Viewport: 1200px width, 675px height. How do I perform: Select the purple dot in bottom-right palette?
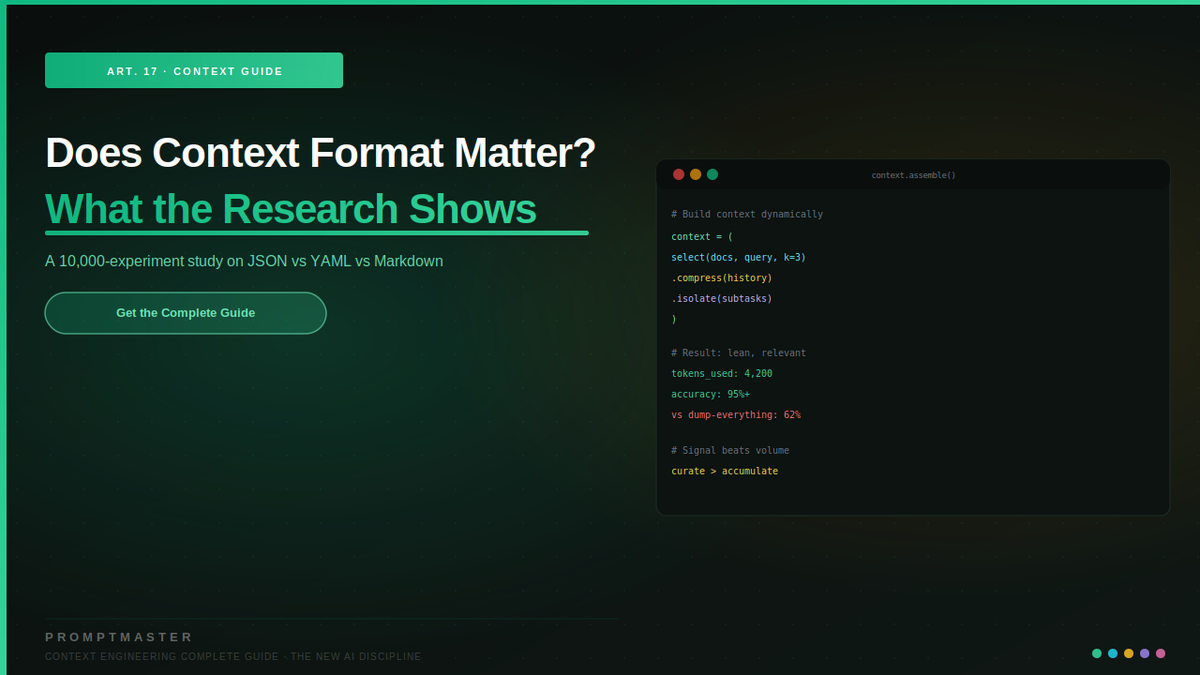1145,653
